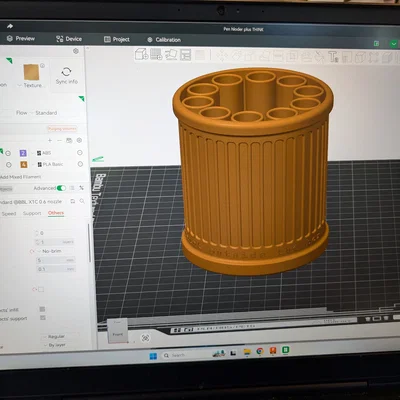The image size is (400, 400).
Task: Toggle the objects' support checkbox
Action: point(43,318)
